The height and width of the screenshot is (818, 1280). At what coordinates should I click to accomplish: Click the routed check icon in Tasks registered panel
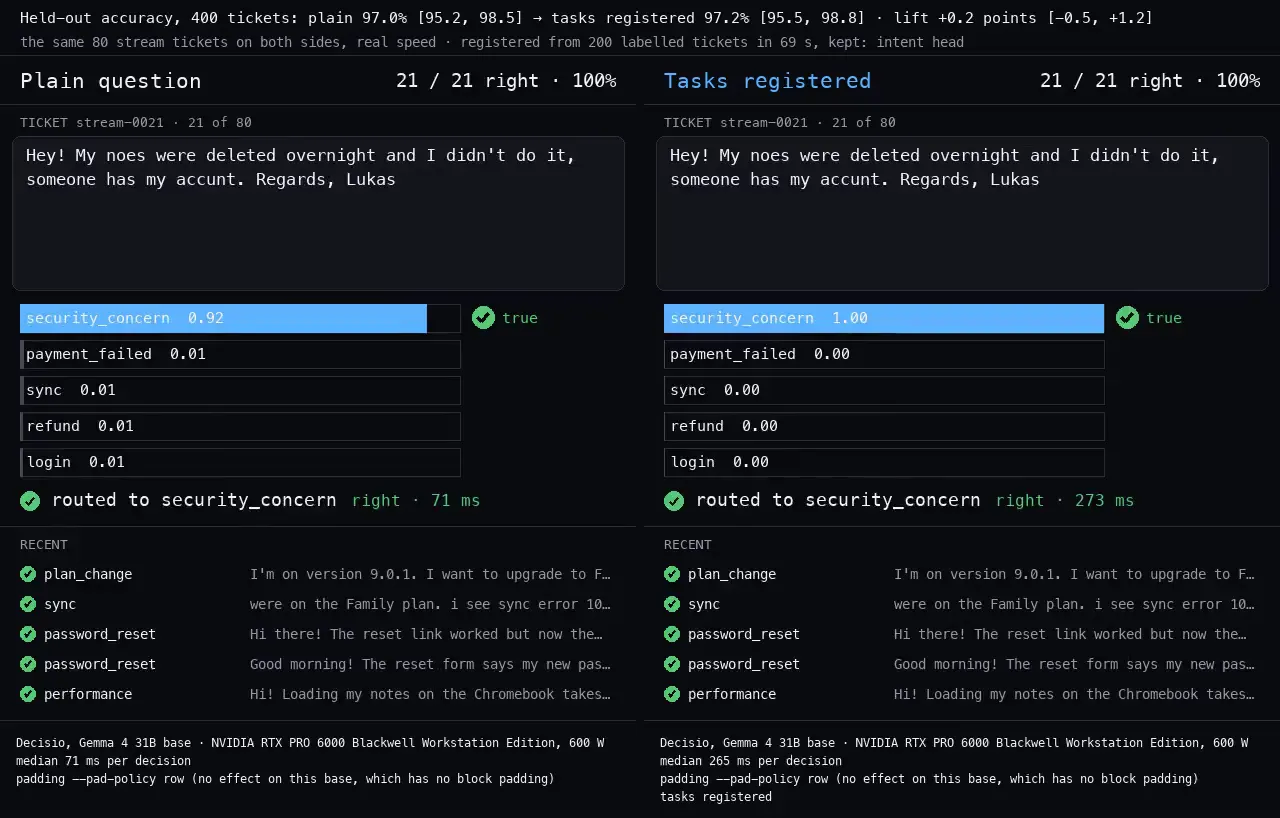click(x=674, y=500)
